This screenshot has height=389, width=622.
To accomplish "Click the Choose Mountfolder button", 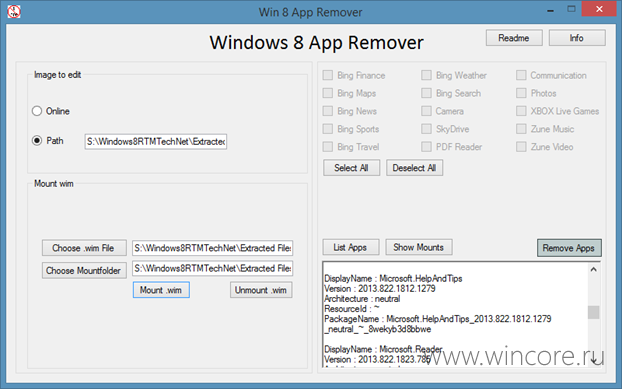I will pyautogui.click(x=84, y=270).
